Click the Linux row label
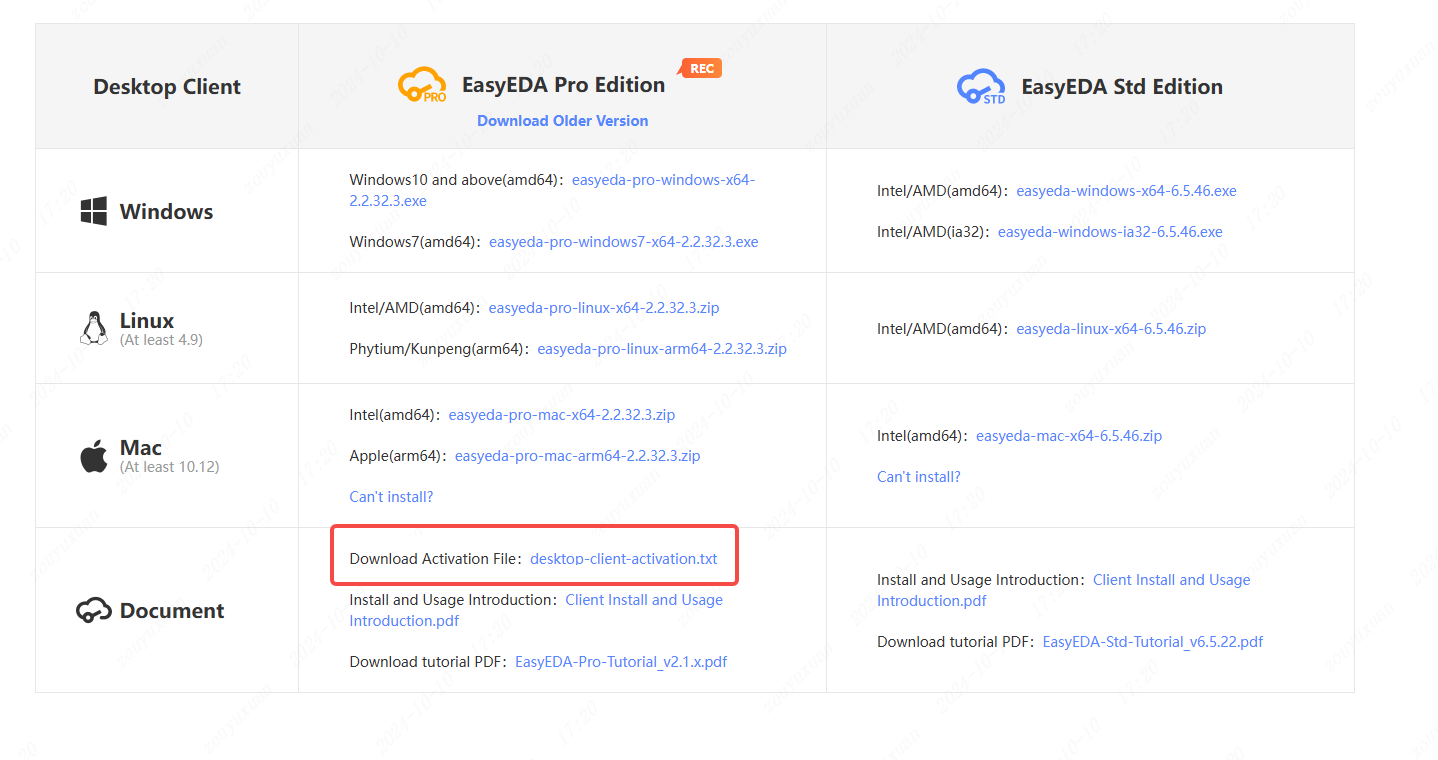This screenshot has height=760, width=1438. pos(147,321)
